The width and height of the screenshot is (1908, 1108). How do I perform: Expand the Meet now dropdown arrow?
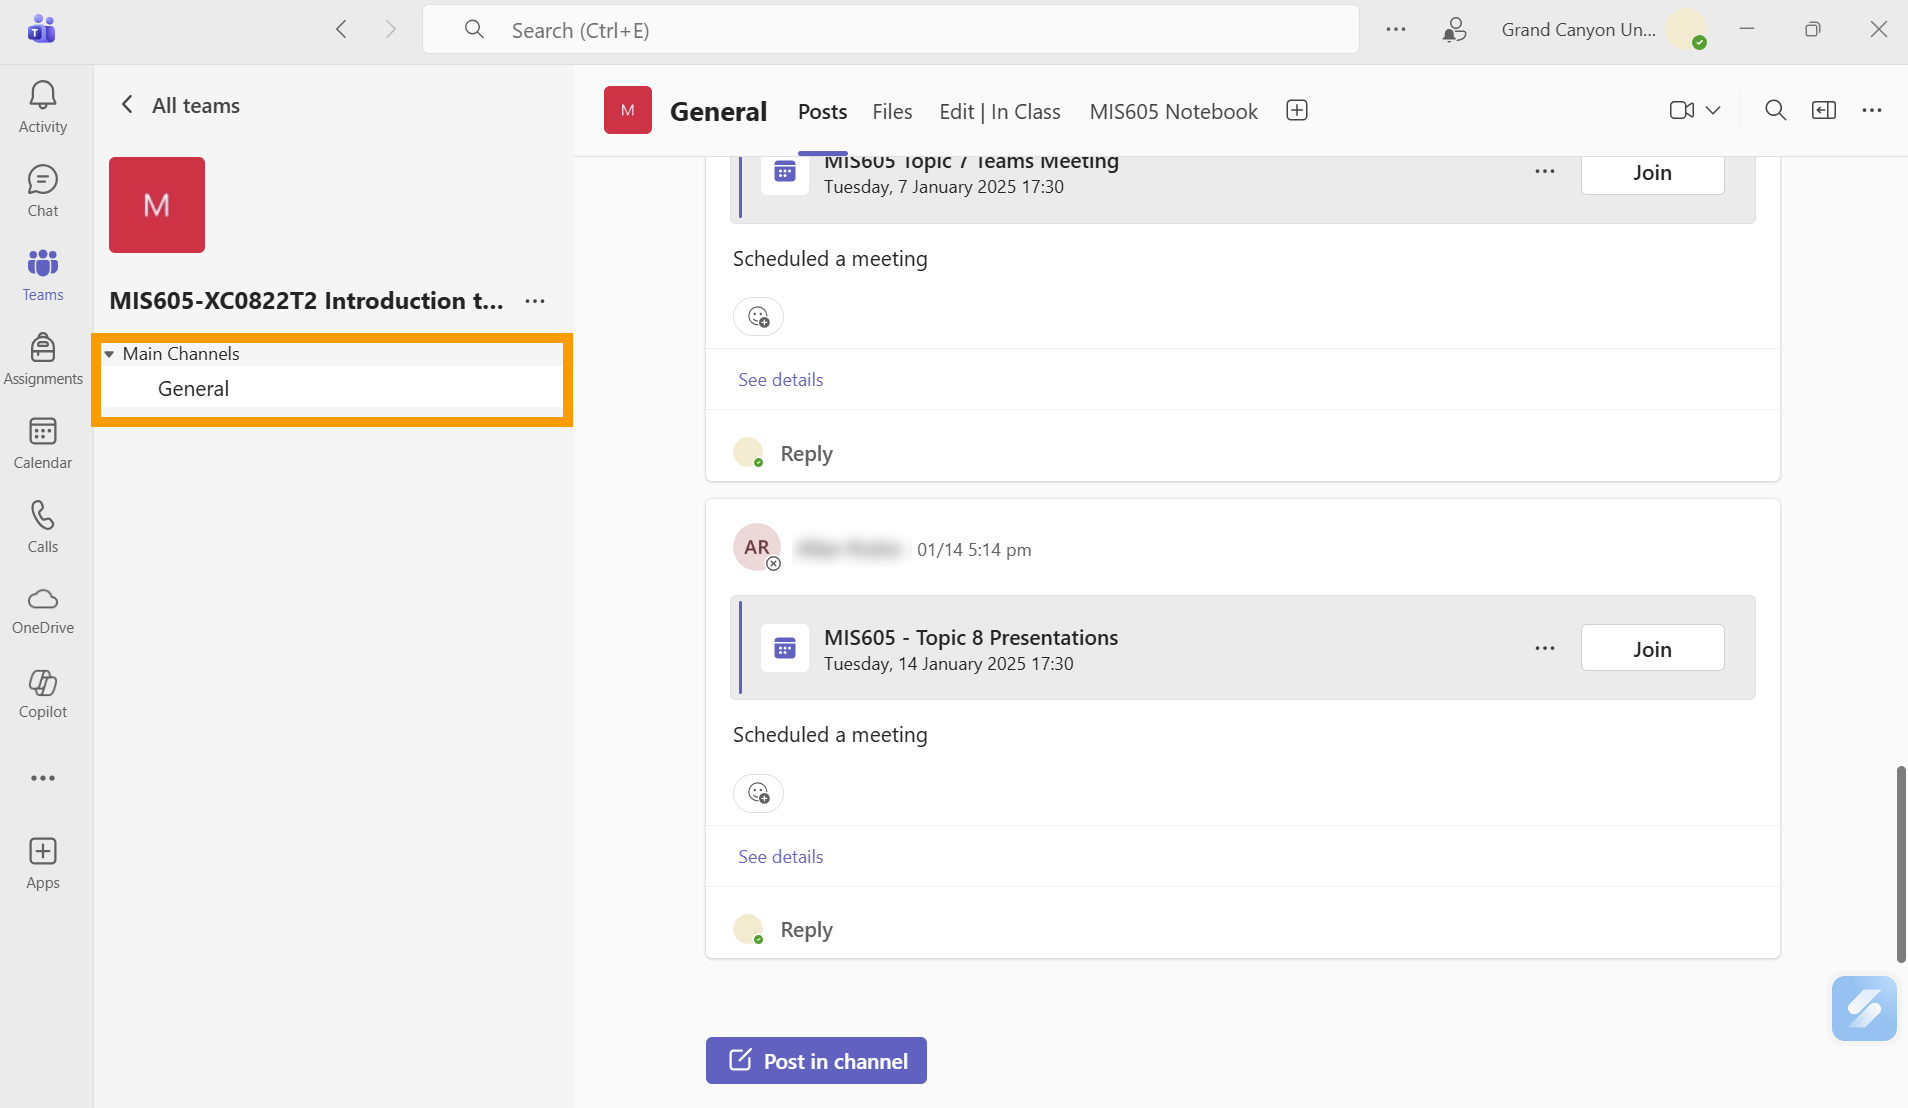pos(1713,111)
